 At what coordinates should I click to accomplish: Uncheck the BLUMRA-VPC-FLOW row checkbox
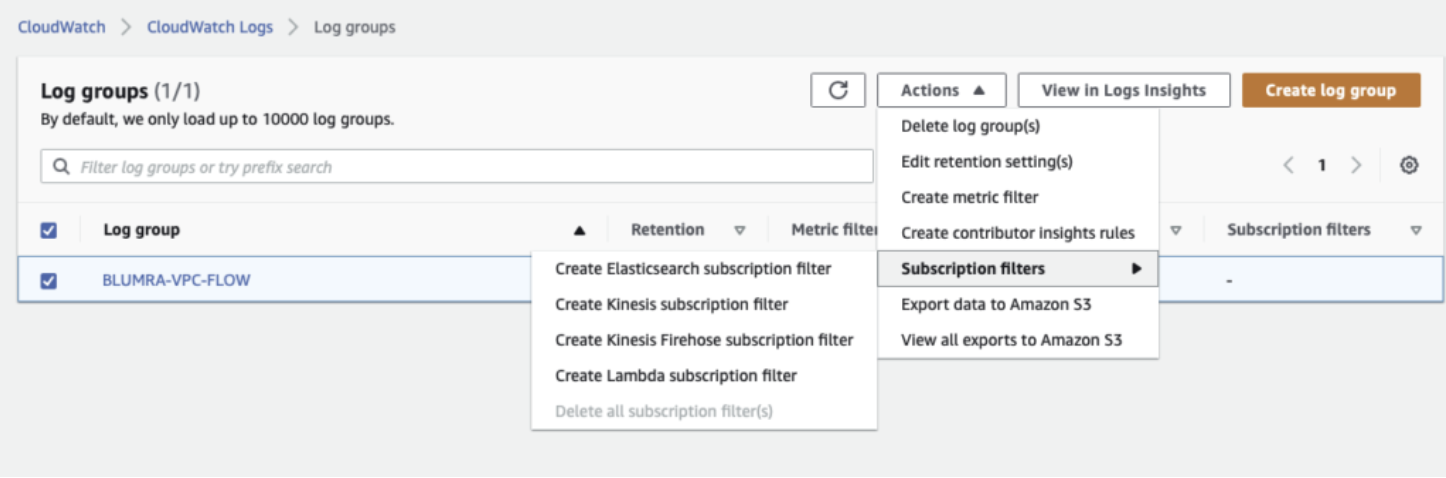[x=48, y=281]
